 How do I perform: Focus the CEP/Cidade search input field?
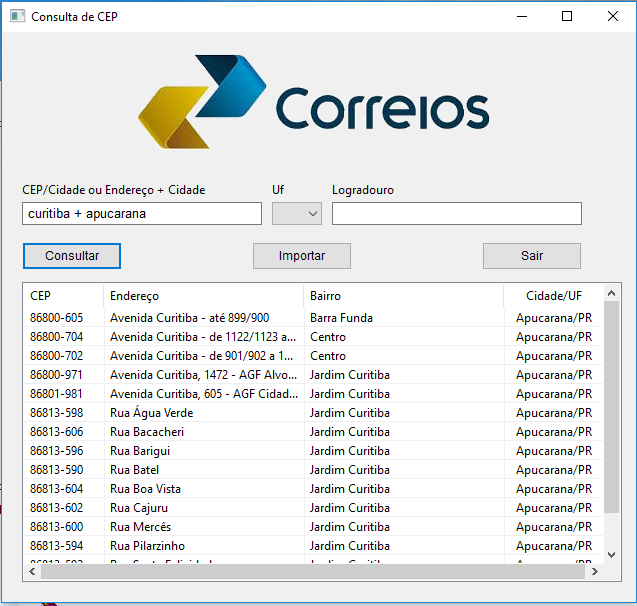point(141,214)
